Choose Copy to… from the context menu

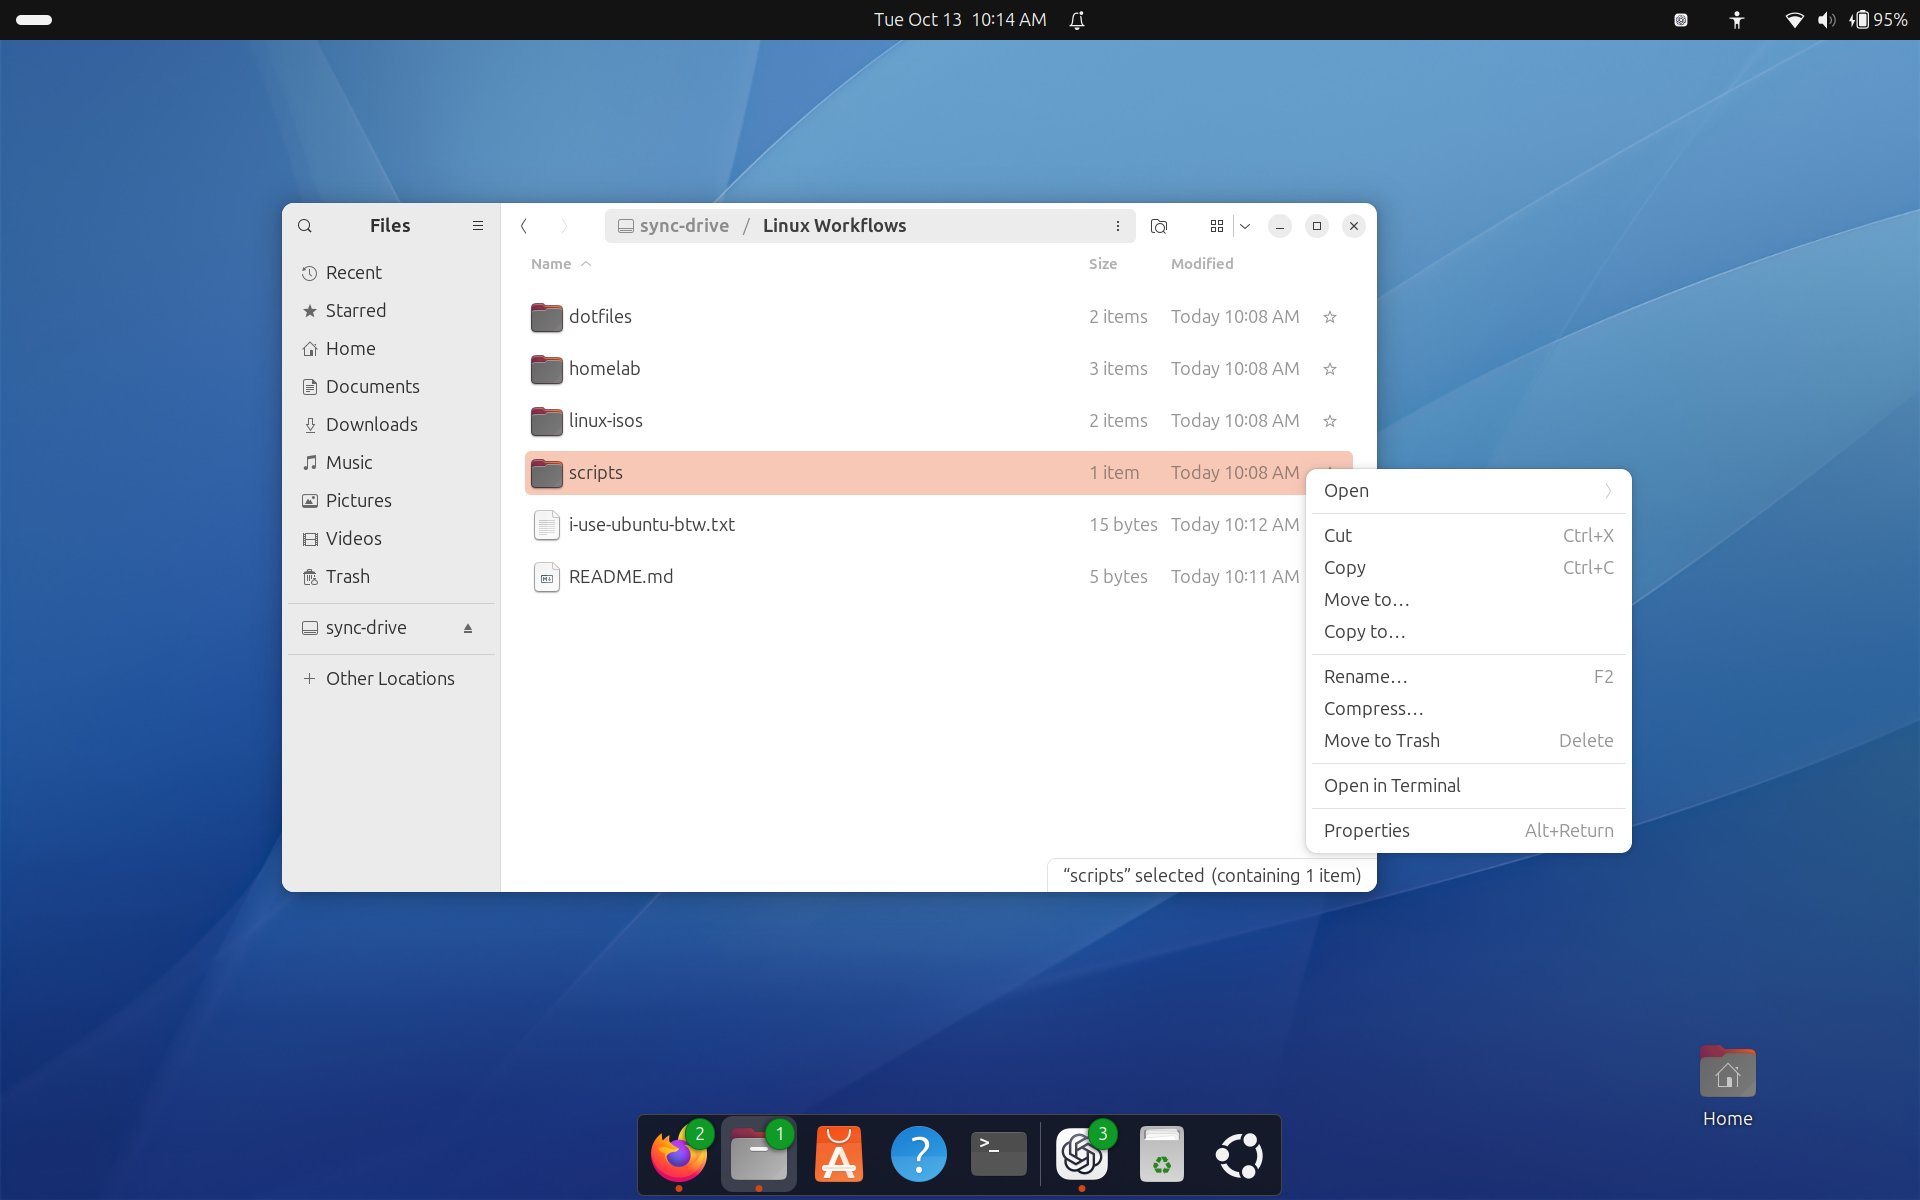click(1468, 632)
